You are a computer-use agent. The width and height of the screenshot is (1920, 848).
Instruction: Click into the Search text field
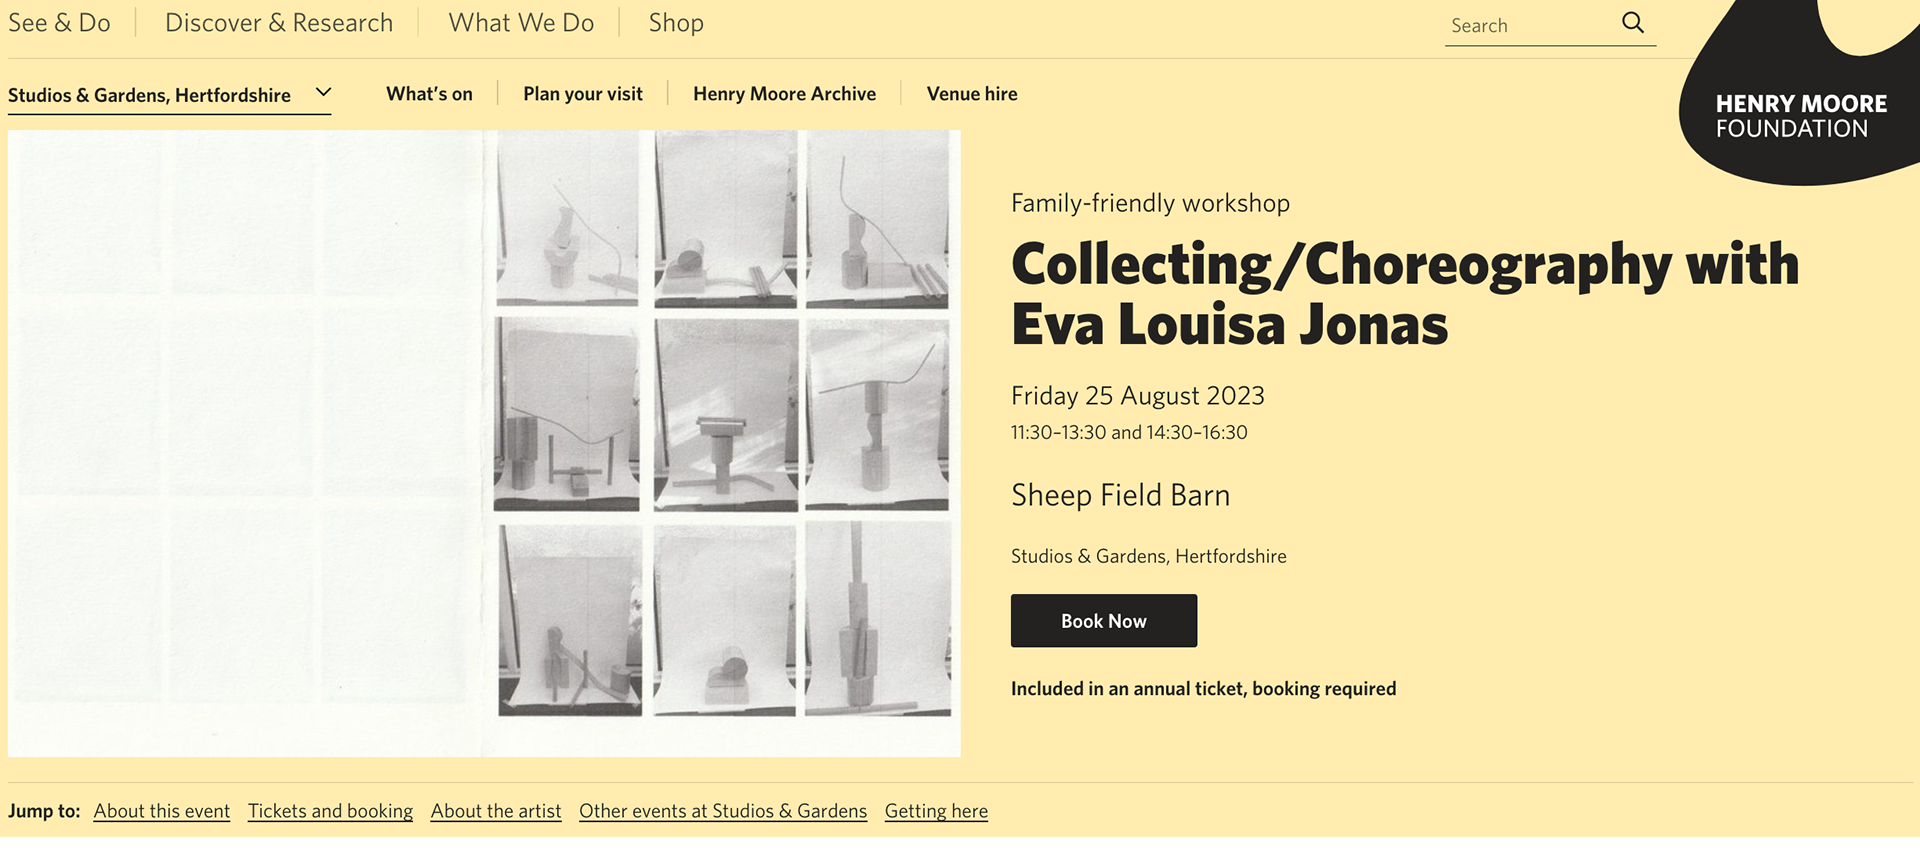pyautogui.click(x=1530, y=26)
